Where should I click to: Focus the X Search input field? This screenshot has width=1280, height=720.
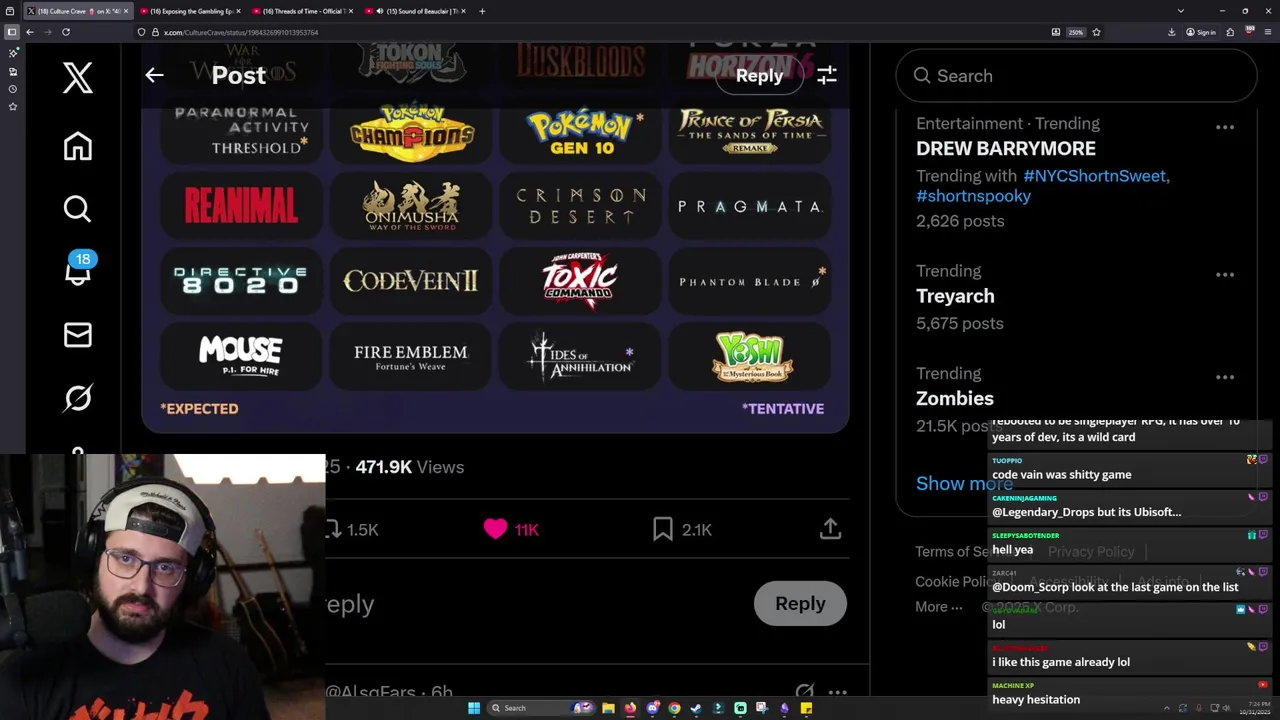pos(1076,76)
